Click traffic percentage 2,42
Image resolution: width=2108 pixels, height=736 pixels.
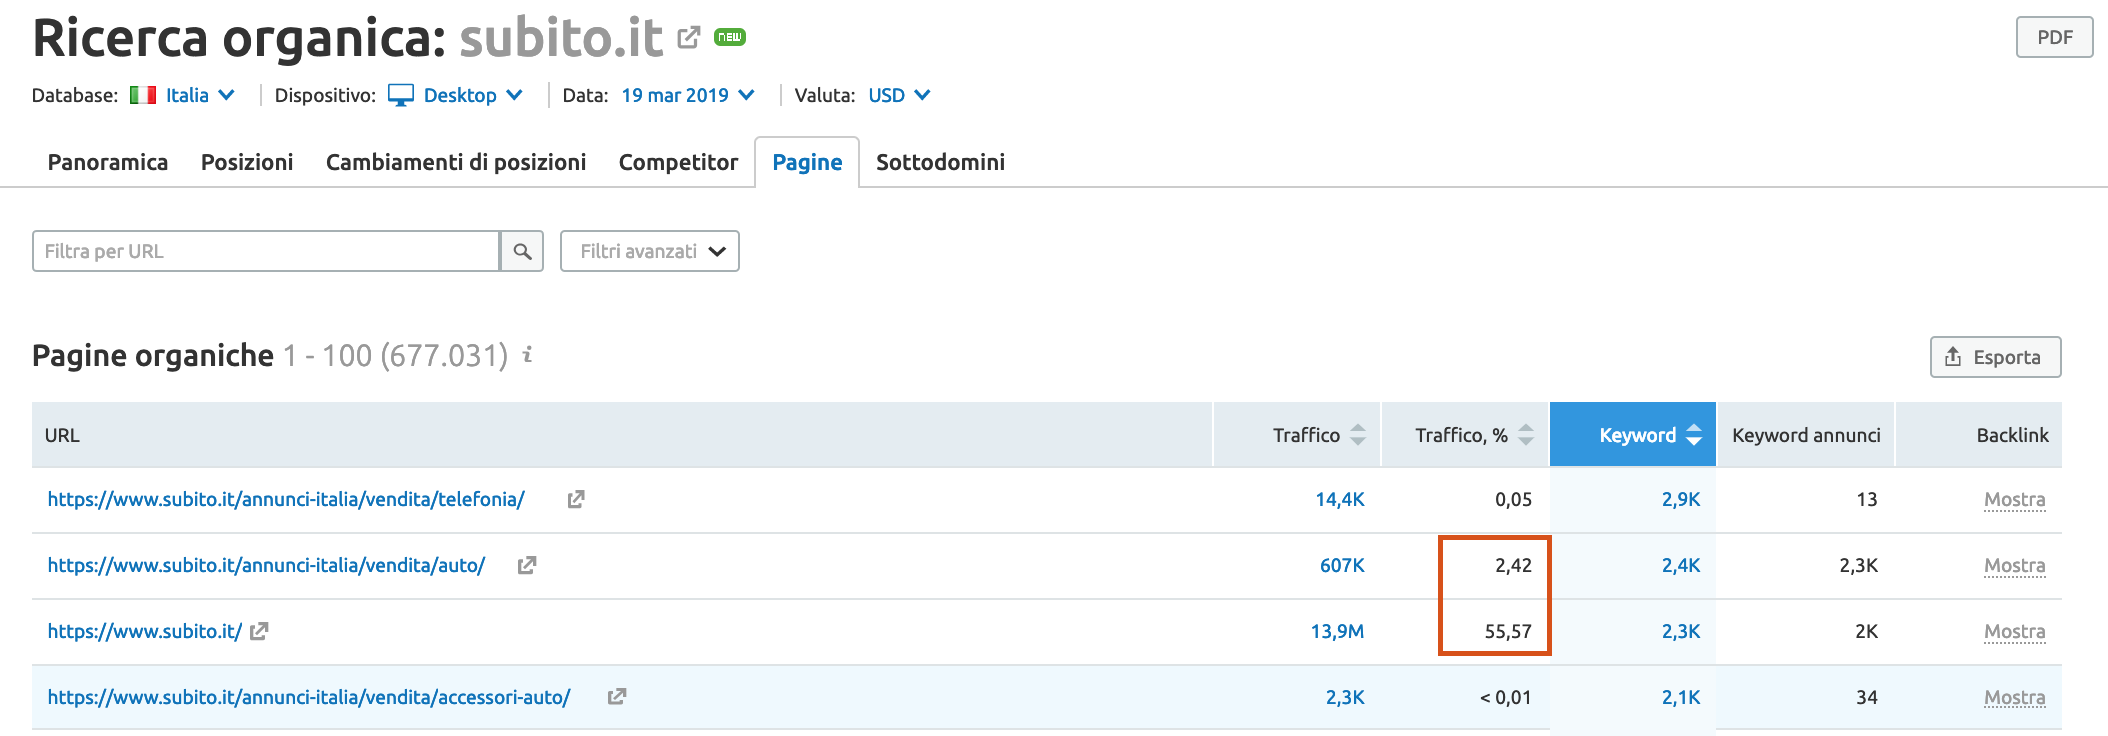[x=1513, y=565]
